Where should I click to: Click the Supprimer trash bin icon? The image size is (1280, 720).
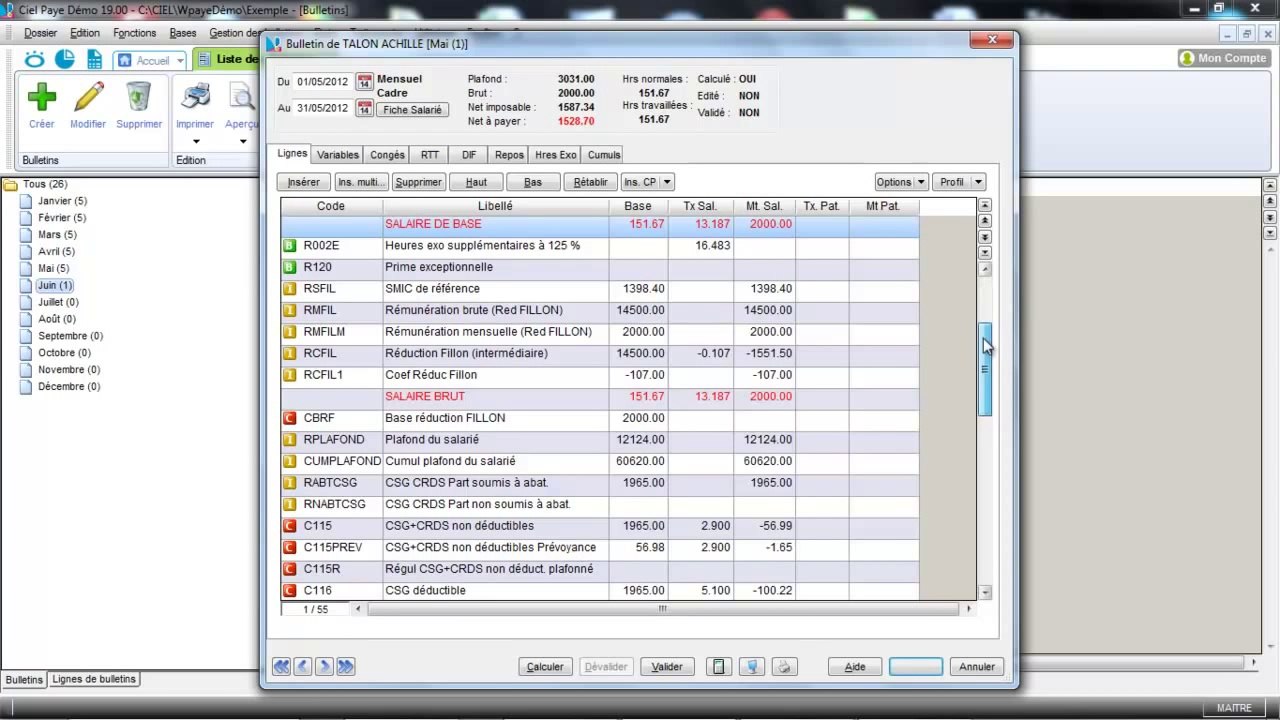pos(138,97)
